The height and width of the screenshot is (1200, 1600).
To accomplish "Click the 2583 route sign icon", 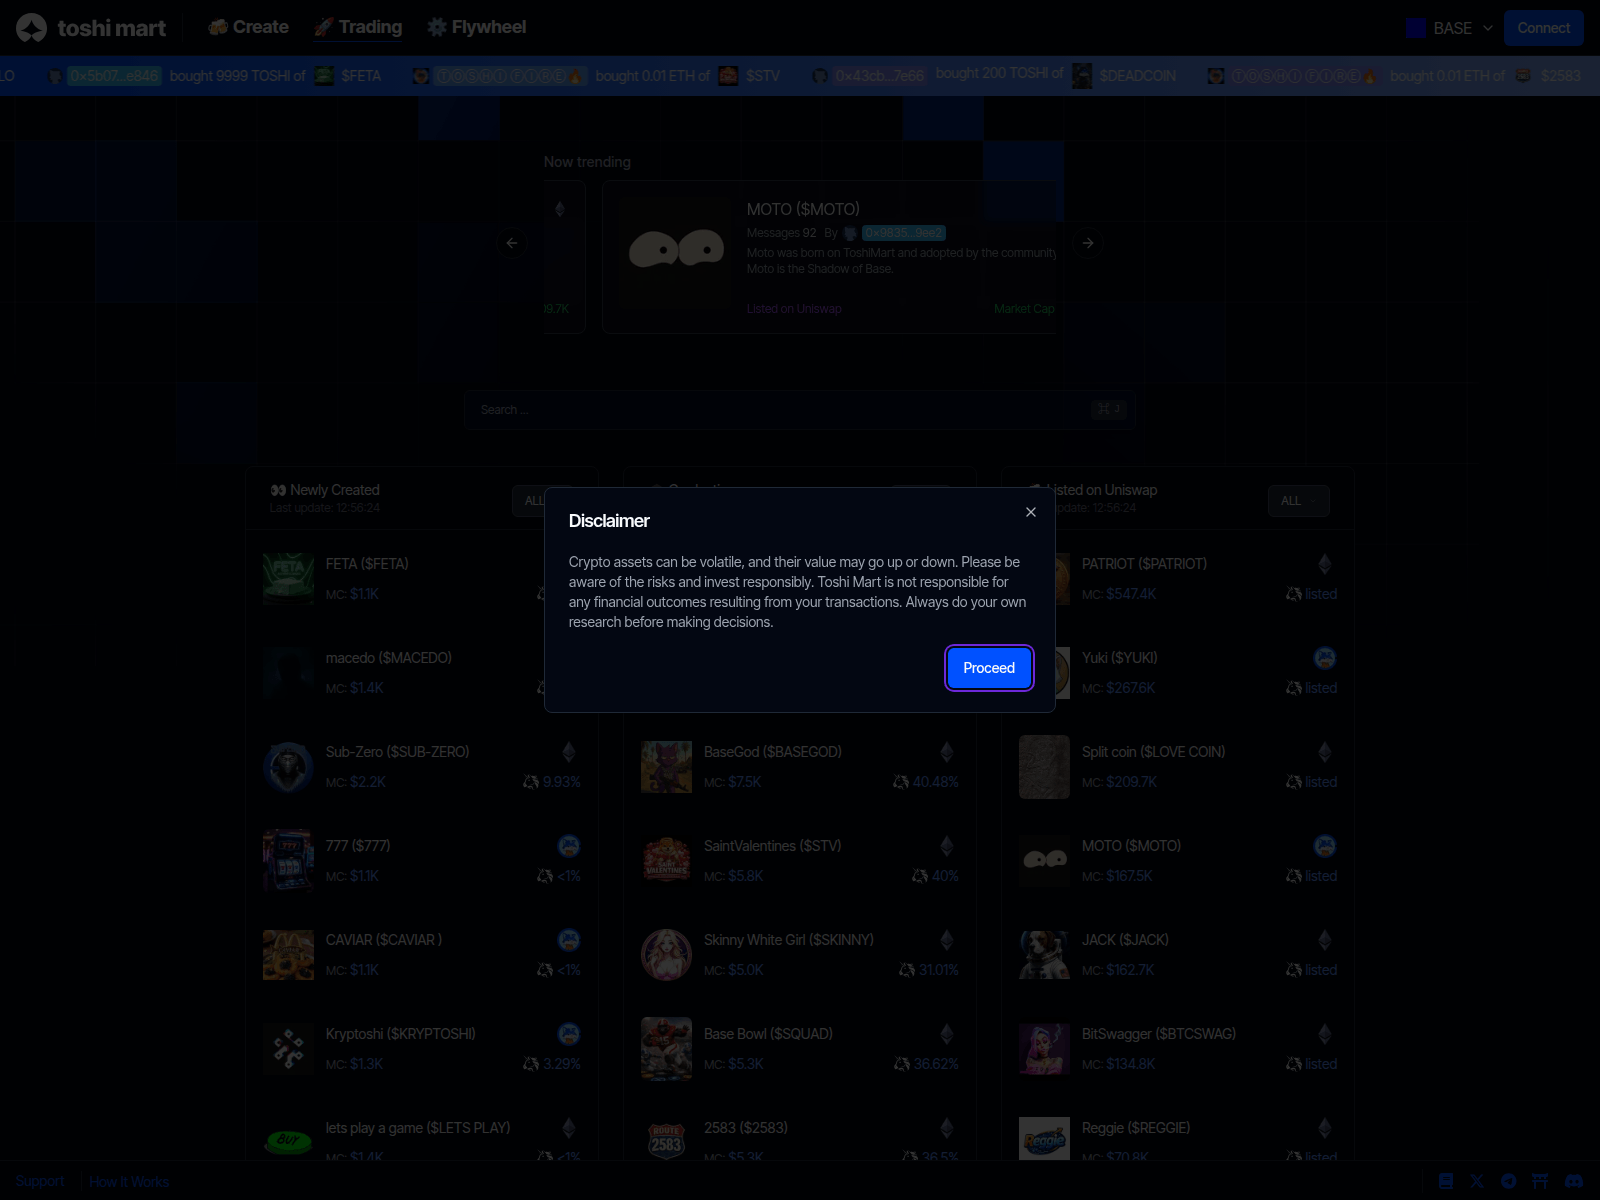I will coord(666,1141).
